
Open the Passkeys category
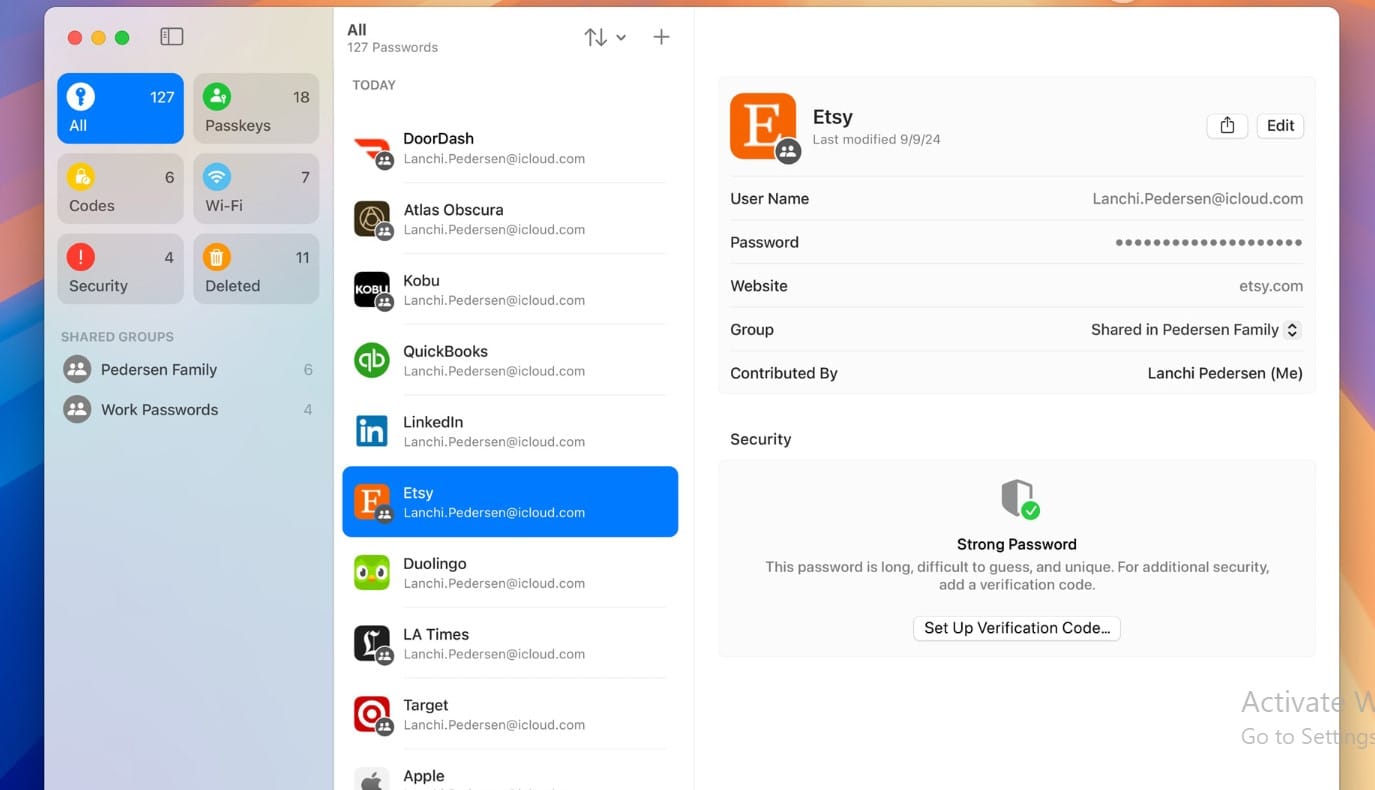tap(256, 108)
